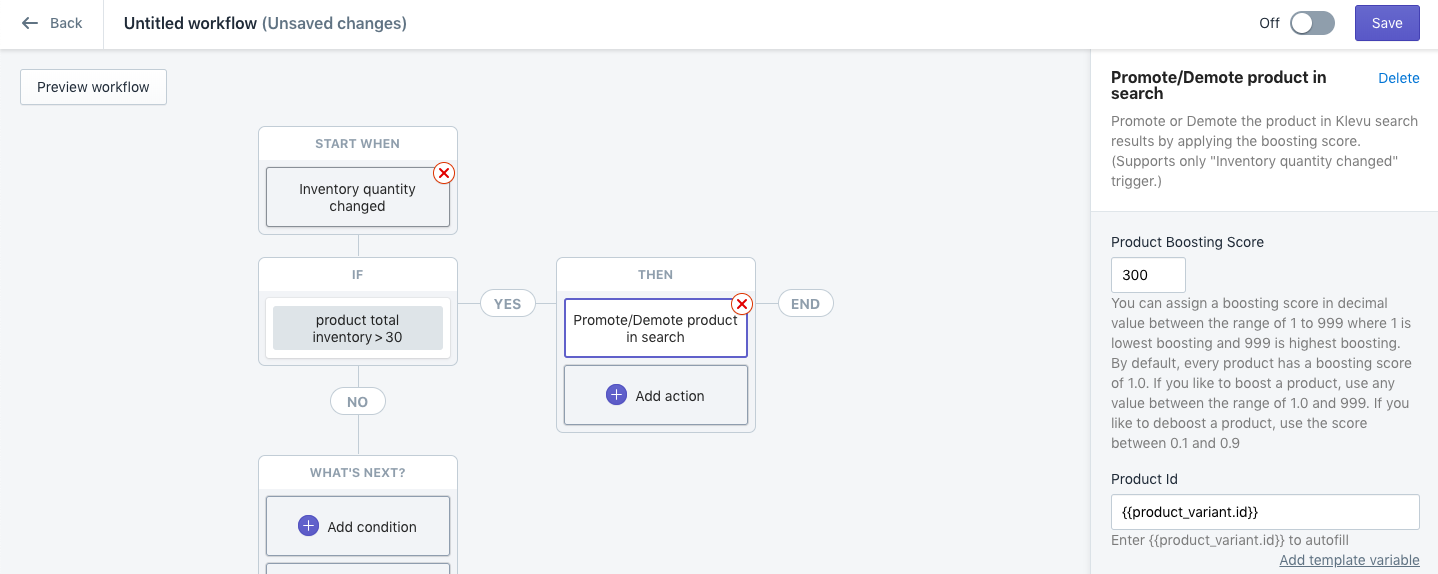Remove the Inventory quantity changed trigger
The image size is (1438, 574).
[443, 173]
